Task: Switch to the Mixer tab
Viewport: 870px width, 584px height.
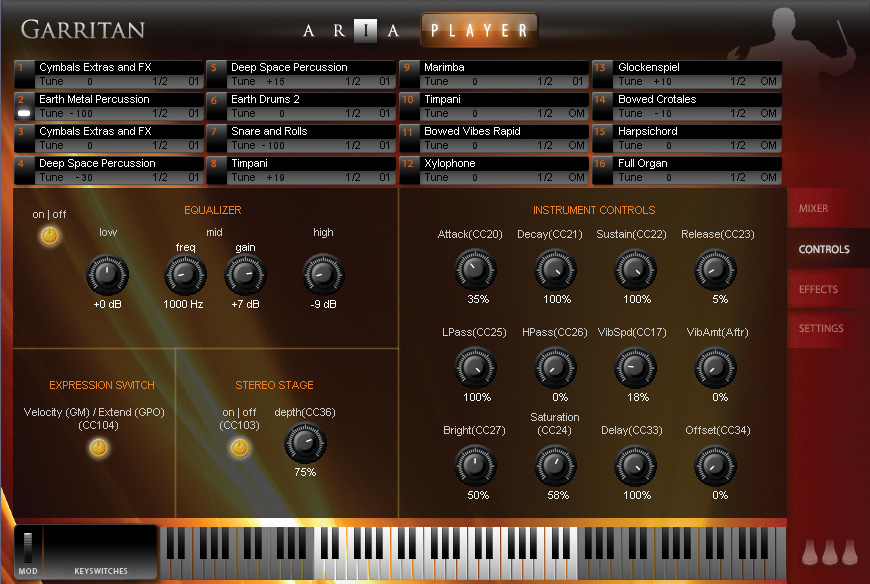Action: [813, 209]
